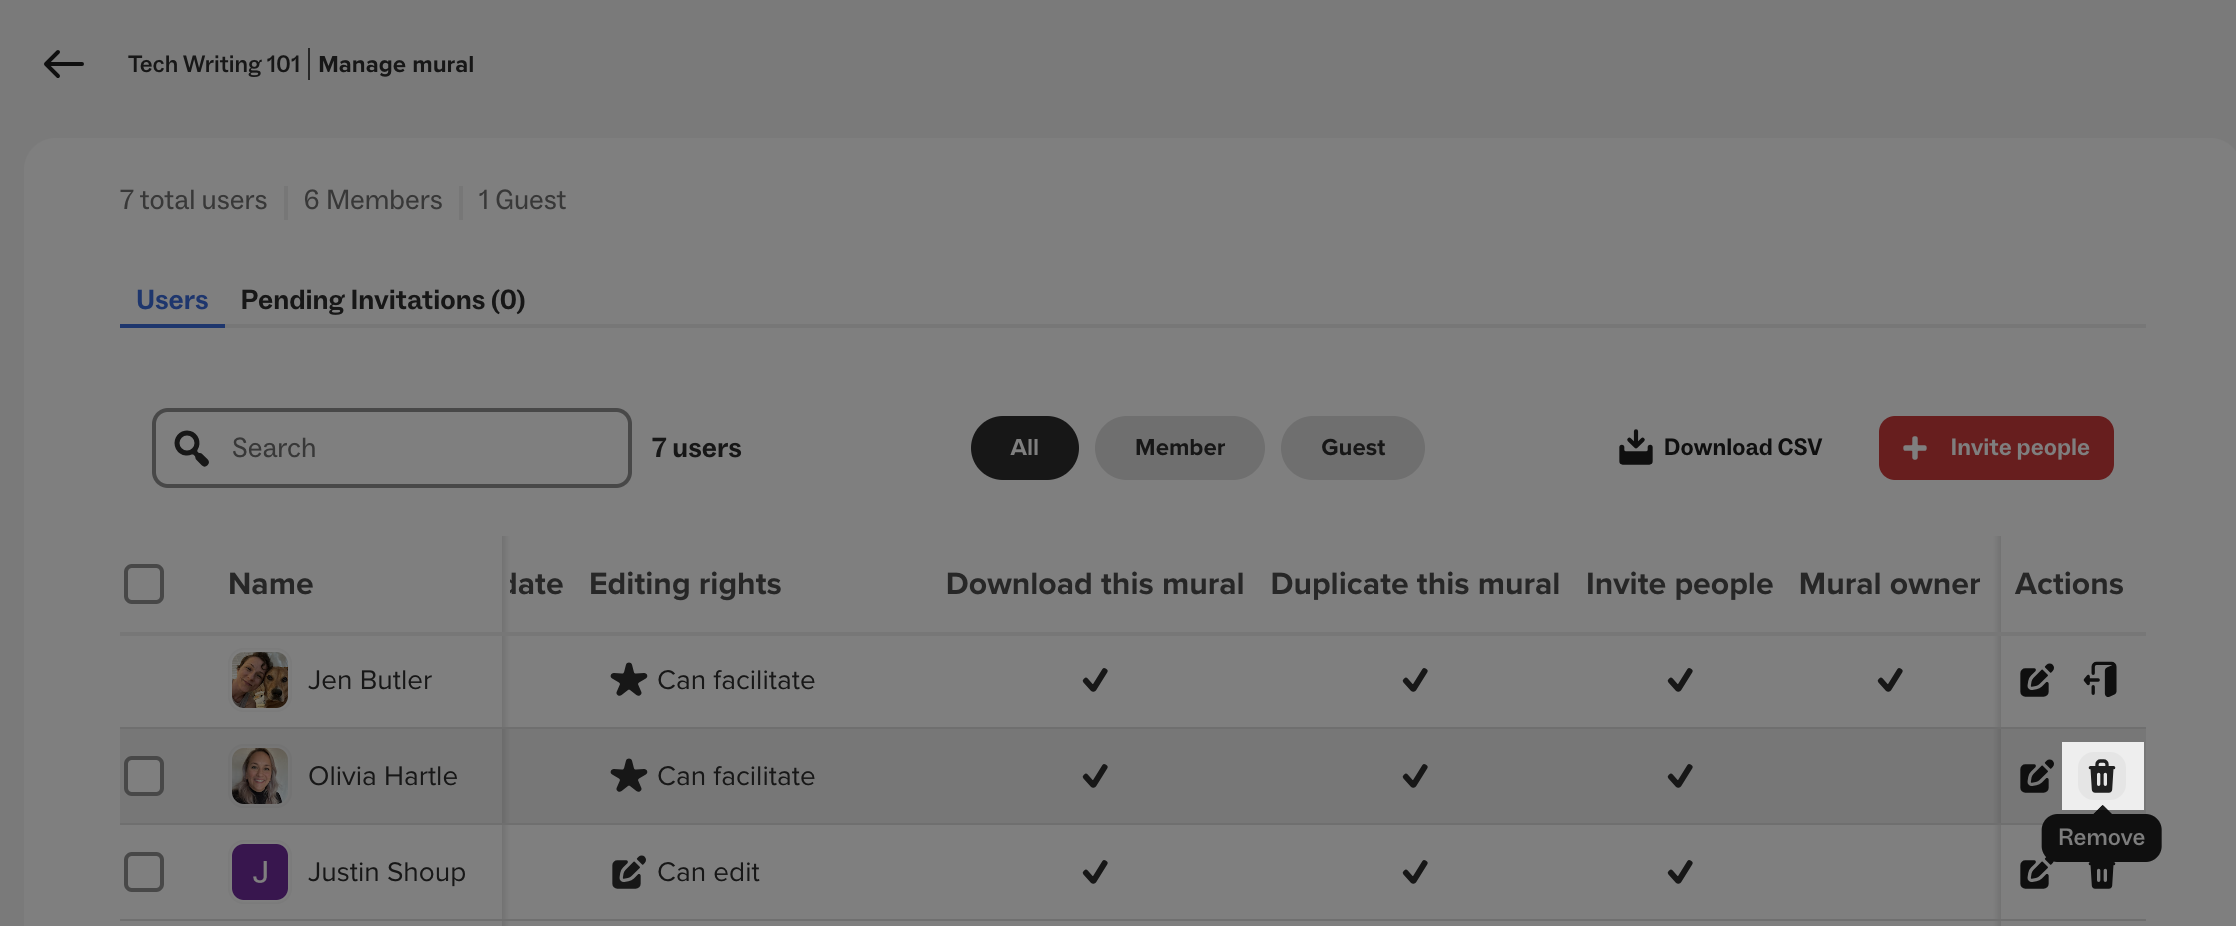
Task: Click the edit icon for Justin Shoup
Action: (x=2035, y=872)
